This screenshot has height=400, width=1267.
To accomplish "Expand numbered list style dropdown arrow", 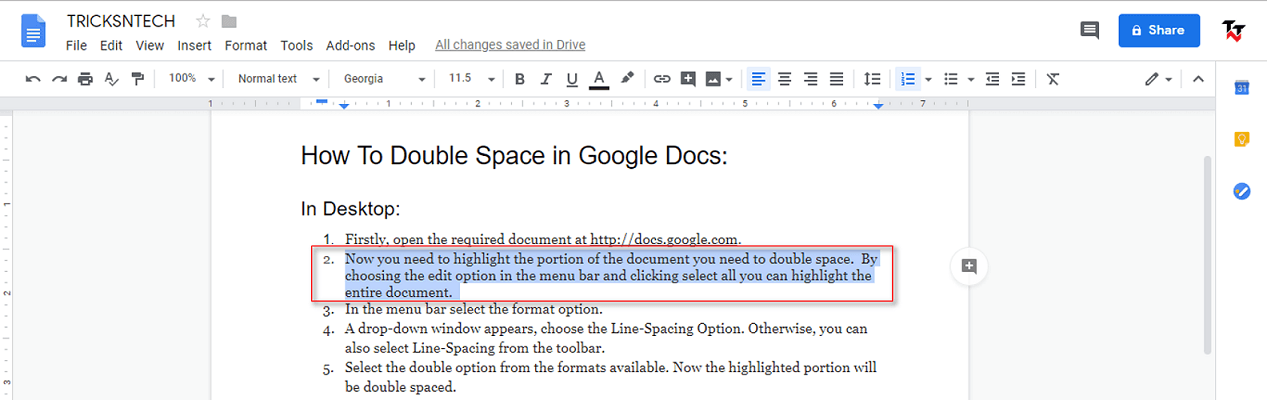I will tap(928, 79).
